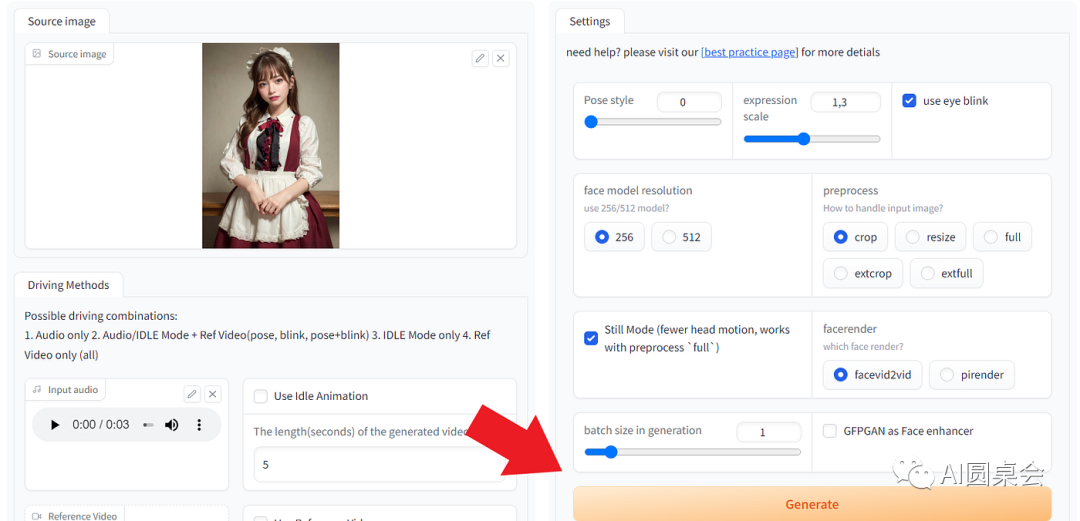Click the Pose style slider
Viewport: 1080px width, 521px height.
pyautogui.click(x=652, y=122)
